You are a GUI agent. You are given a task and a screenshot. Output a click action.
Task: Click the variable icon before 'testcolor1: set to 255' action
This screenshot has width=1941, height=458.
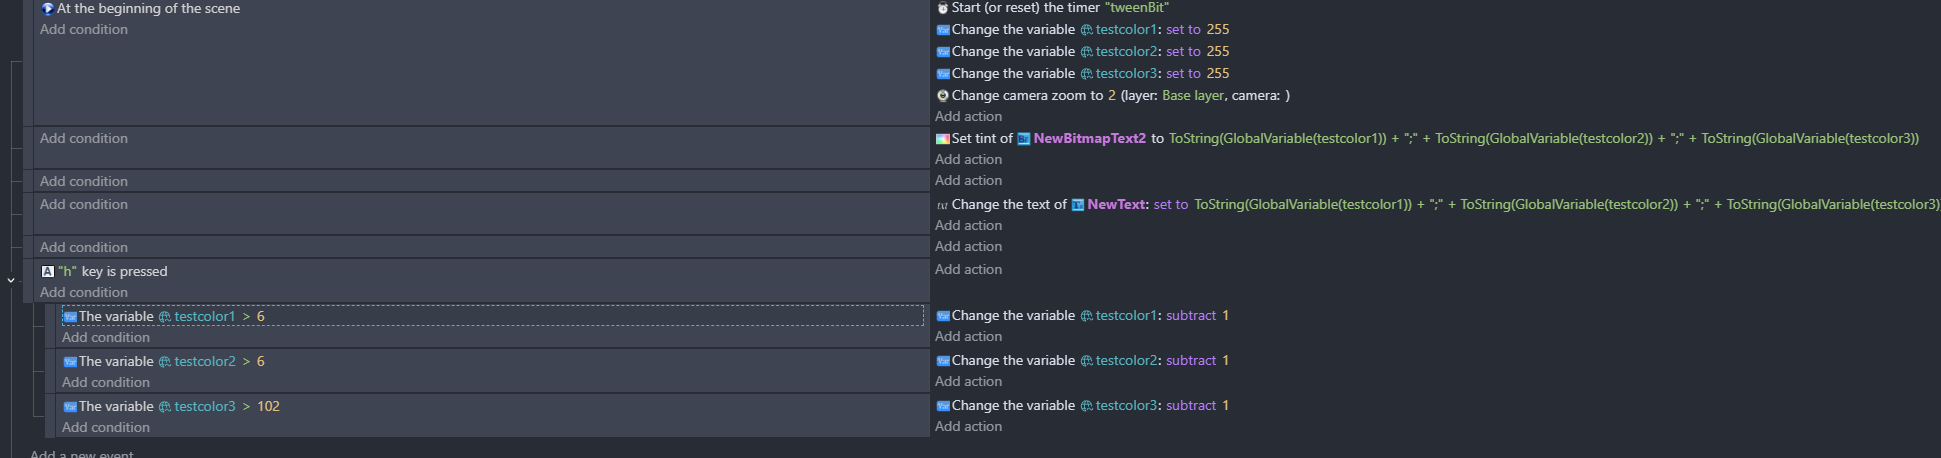[x=942, y=30]
